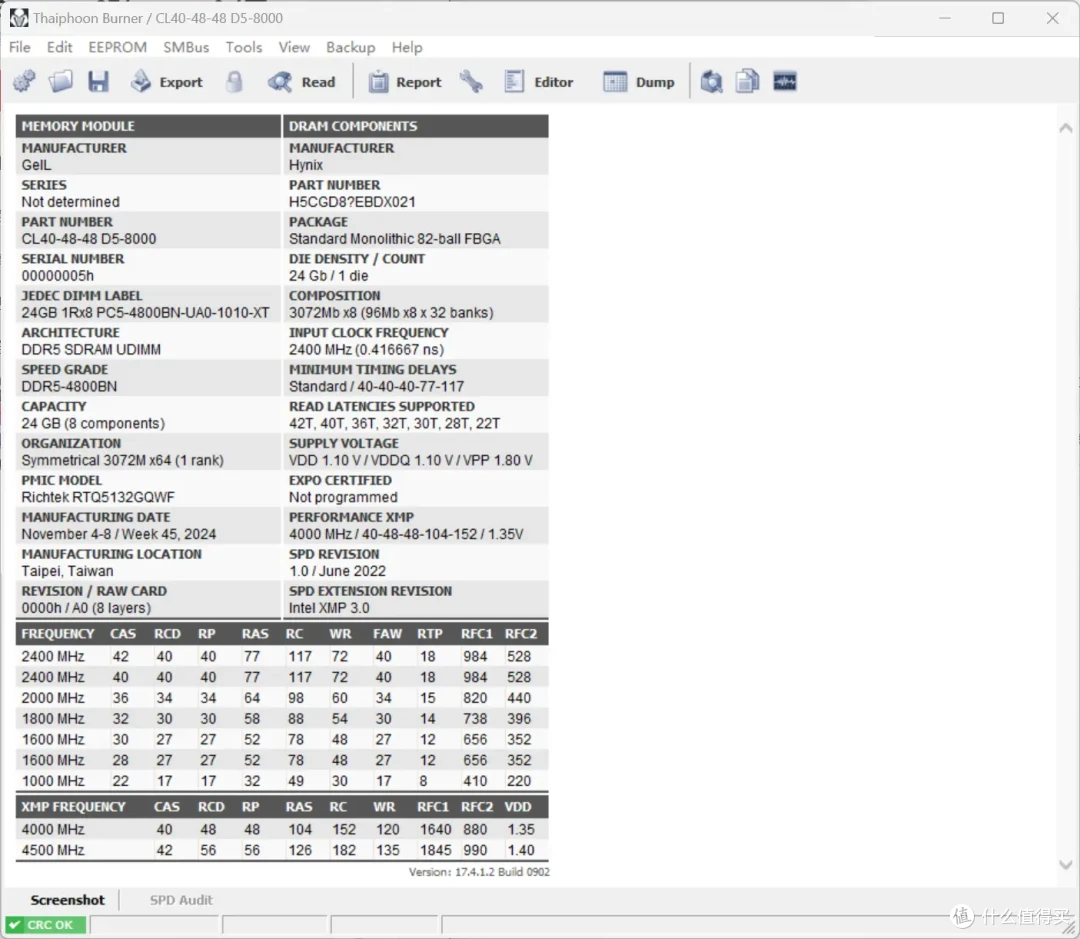Open the Help menu
The image size is (1080, 939).
pos(407,47)
